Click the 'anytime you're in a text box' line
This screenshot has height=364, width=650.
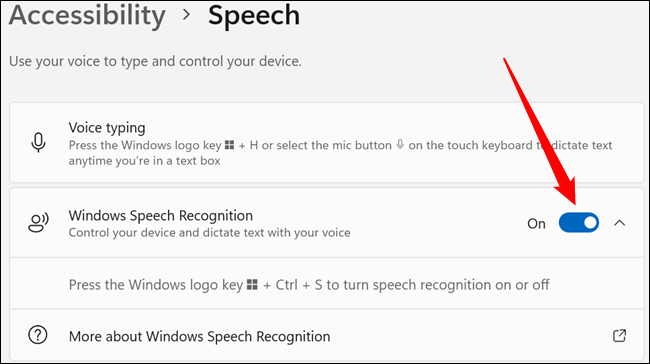pos(144,161)
